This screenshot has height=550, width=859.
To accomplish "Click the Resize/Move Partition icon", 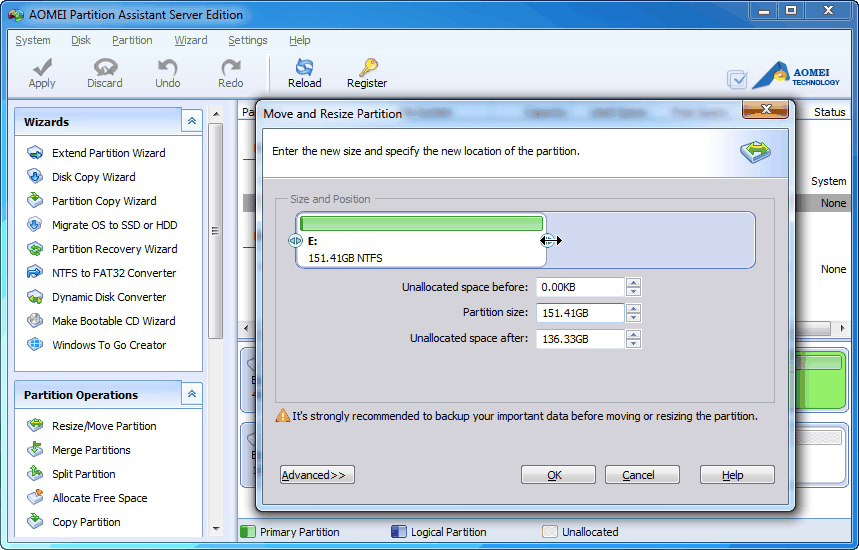I will [x=35, y=425].
